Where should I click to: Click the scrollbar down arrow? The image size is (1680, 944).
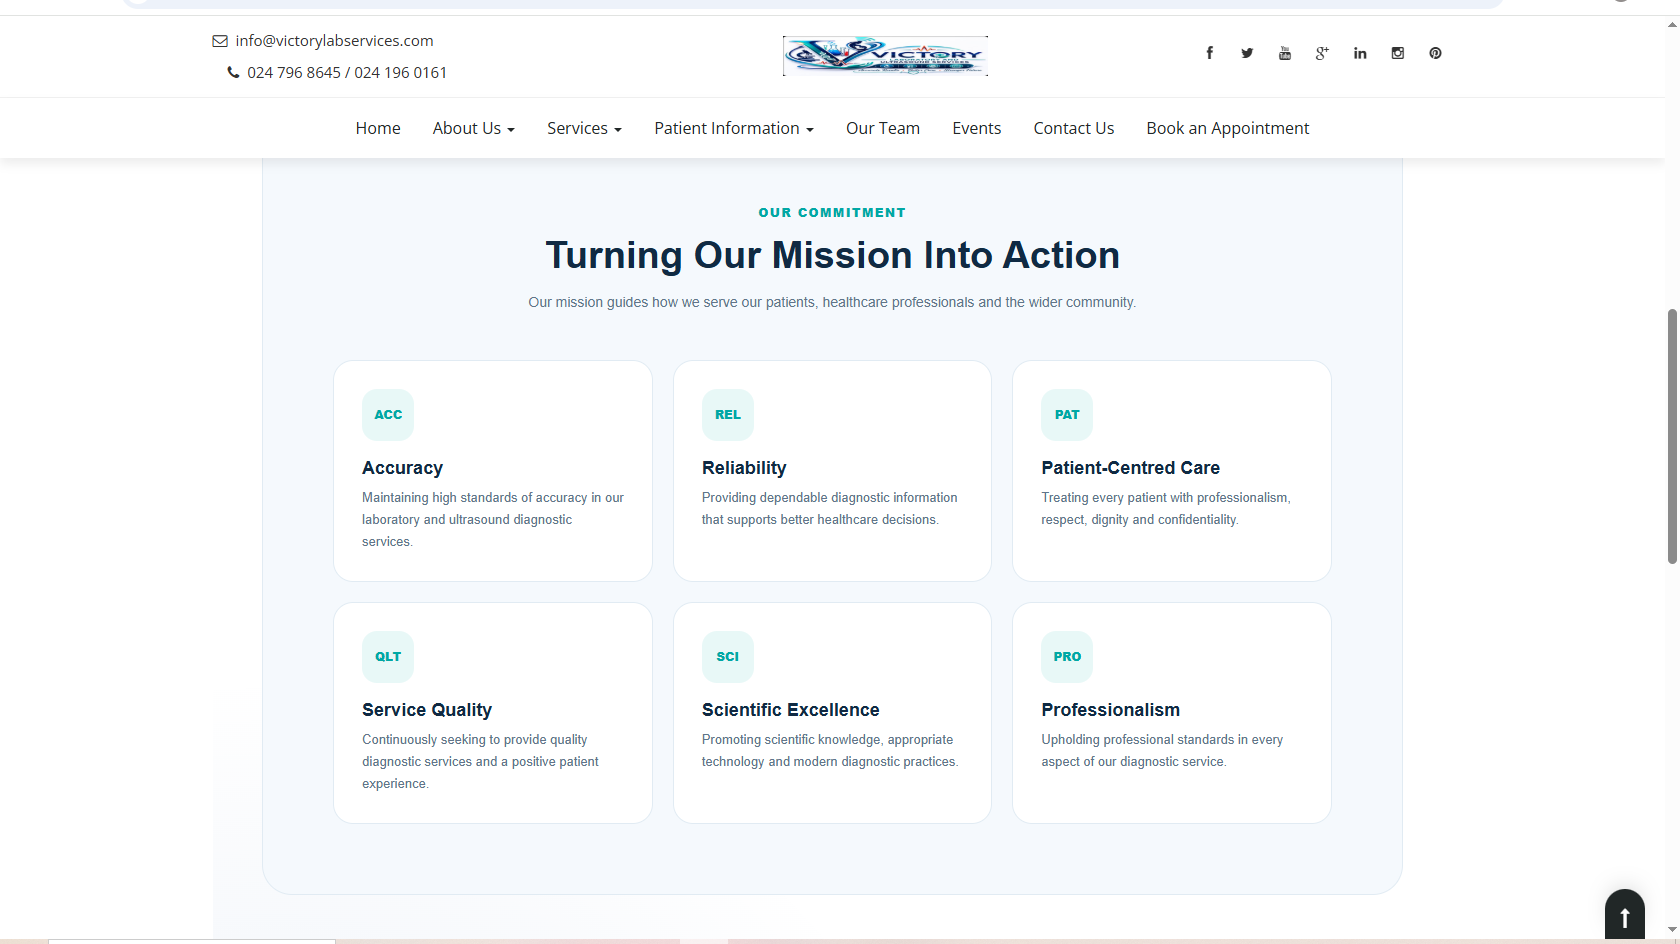tap(1672, 930)
